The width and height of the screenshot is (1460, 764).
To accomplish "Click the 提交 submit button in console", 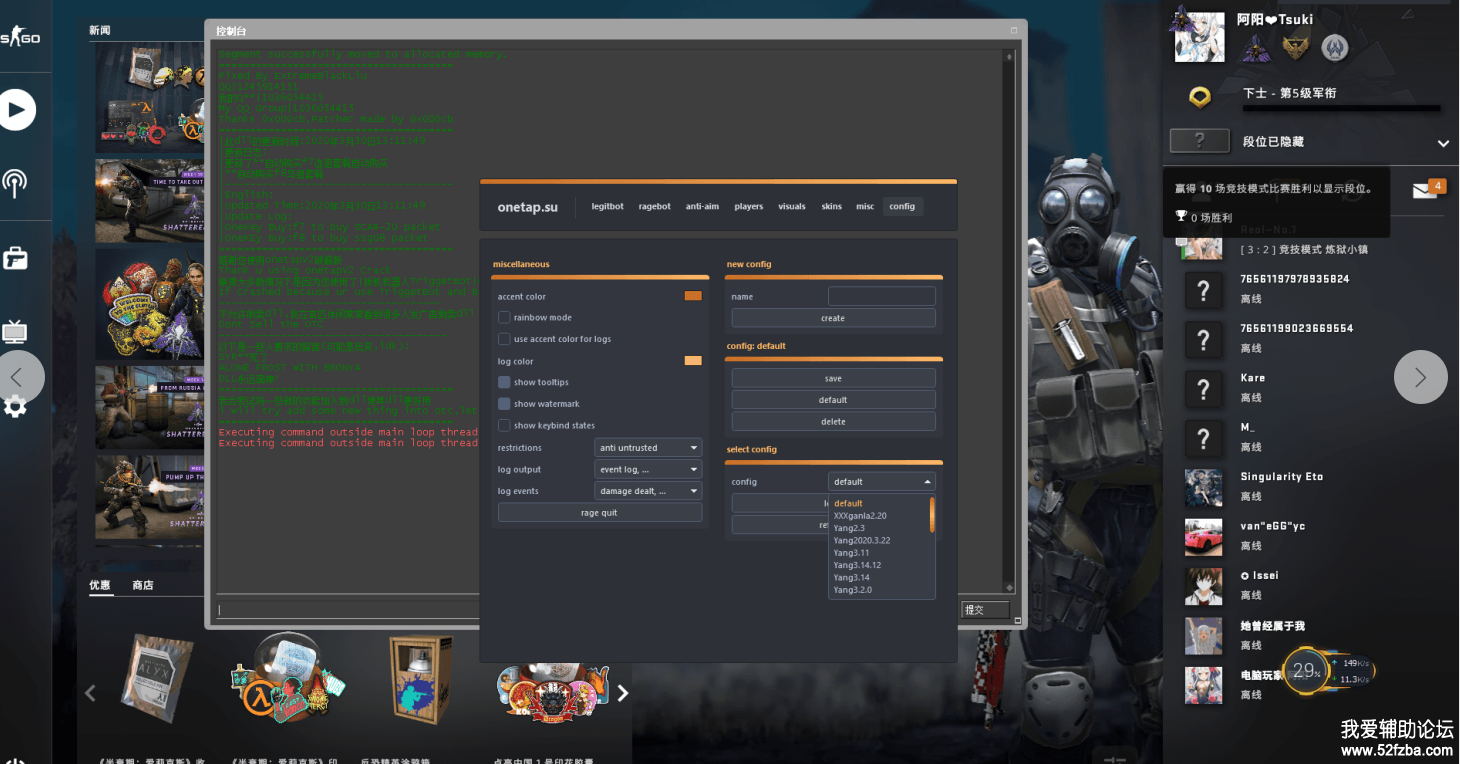I will tap(985, 609).
